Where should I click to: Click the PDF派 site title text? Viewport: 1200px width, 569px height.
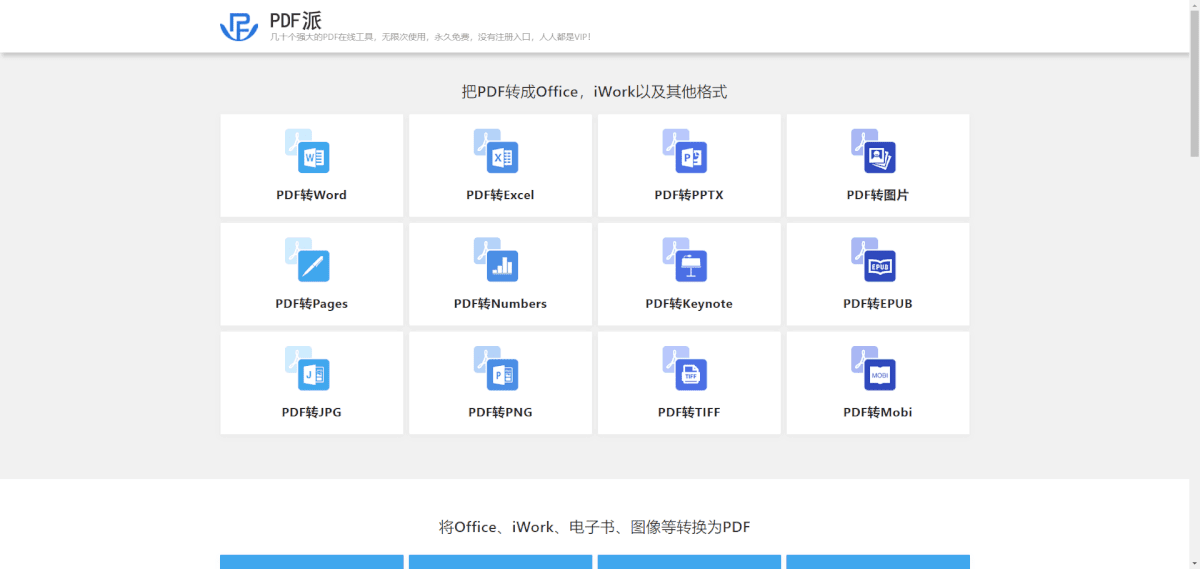[296, 20]
